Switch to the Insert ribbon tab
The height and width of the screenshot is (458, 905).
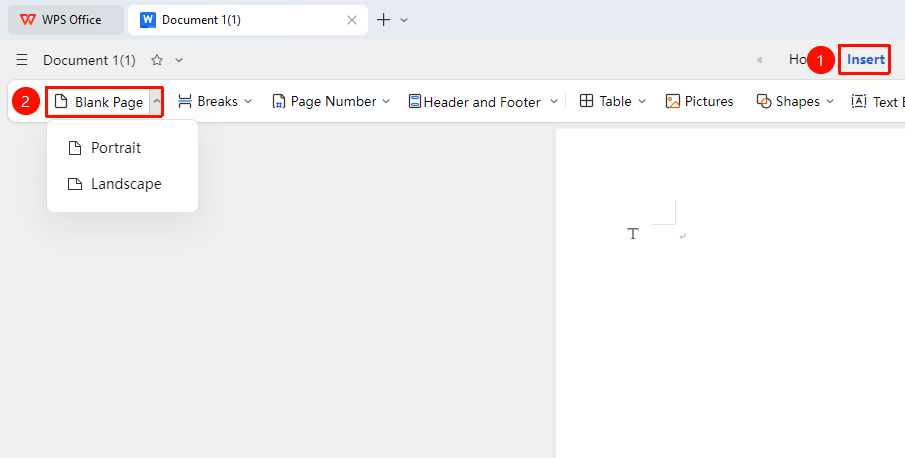[x=865, y=59]
